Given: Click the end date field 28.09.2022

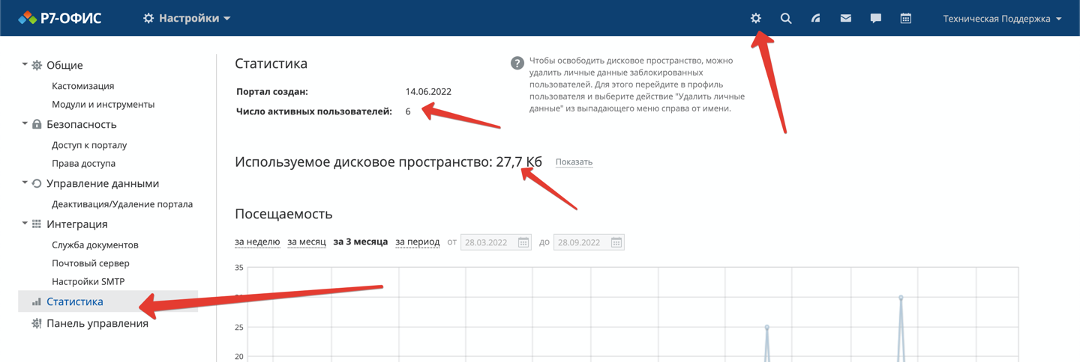Looking at the screenshot, I should click(x=589, y=242).
